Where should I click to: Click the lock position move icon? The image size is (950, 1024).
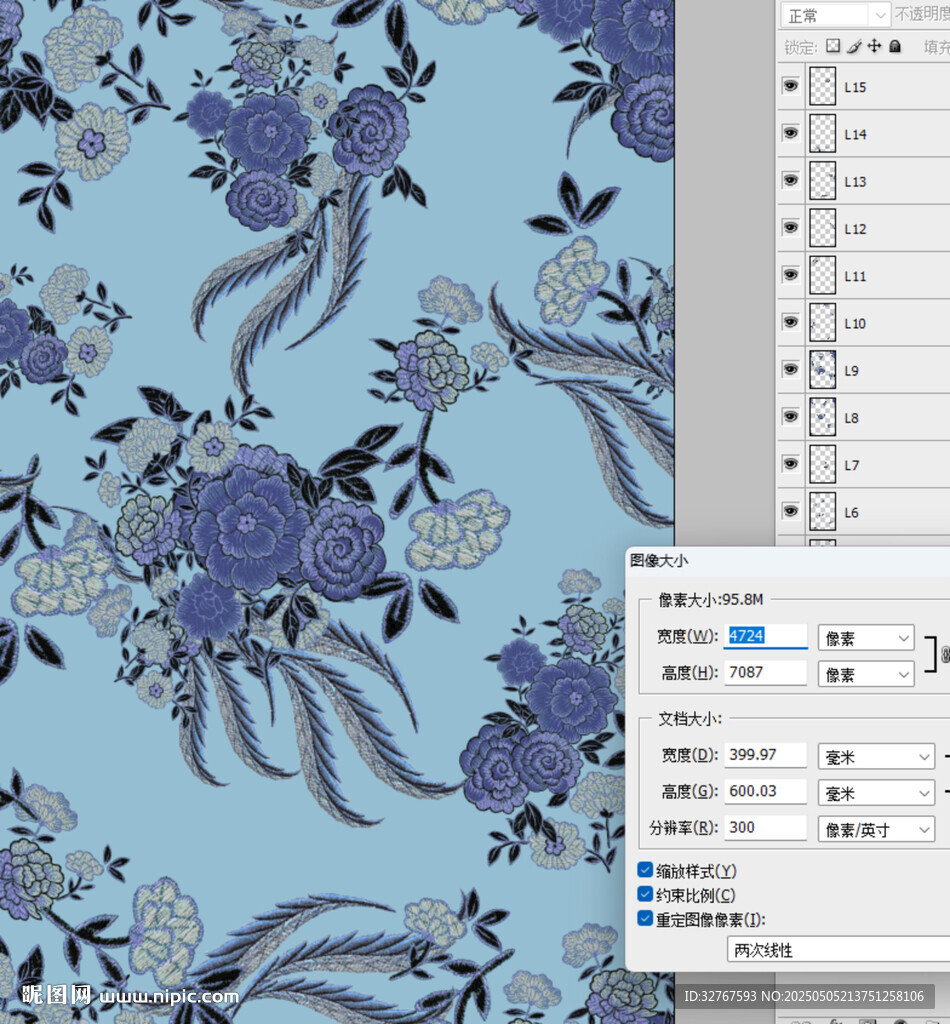pyautogui.click(x=874, y=46)
